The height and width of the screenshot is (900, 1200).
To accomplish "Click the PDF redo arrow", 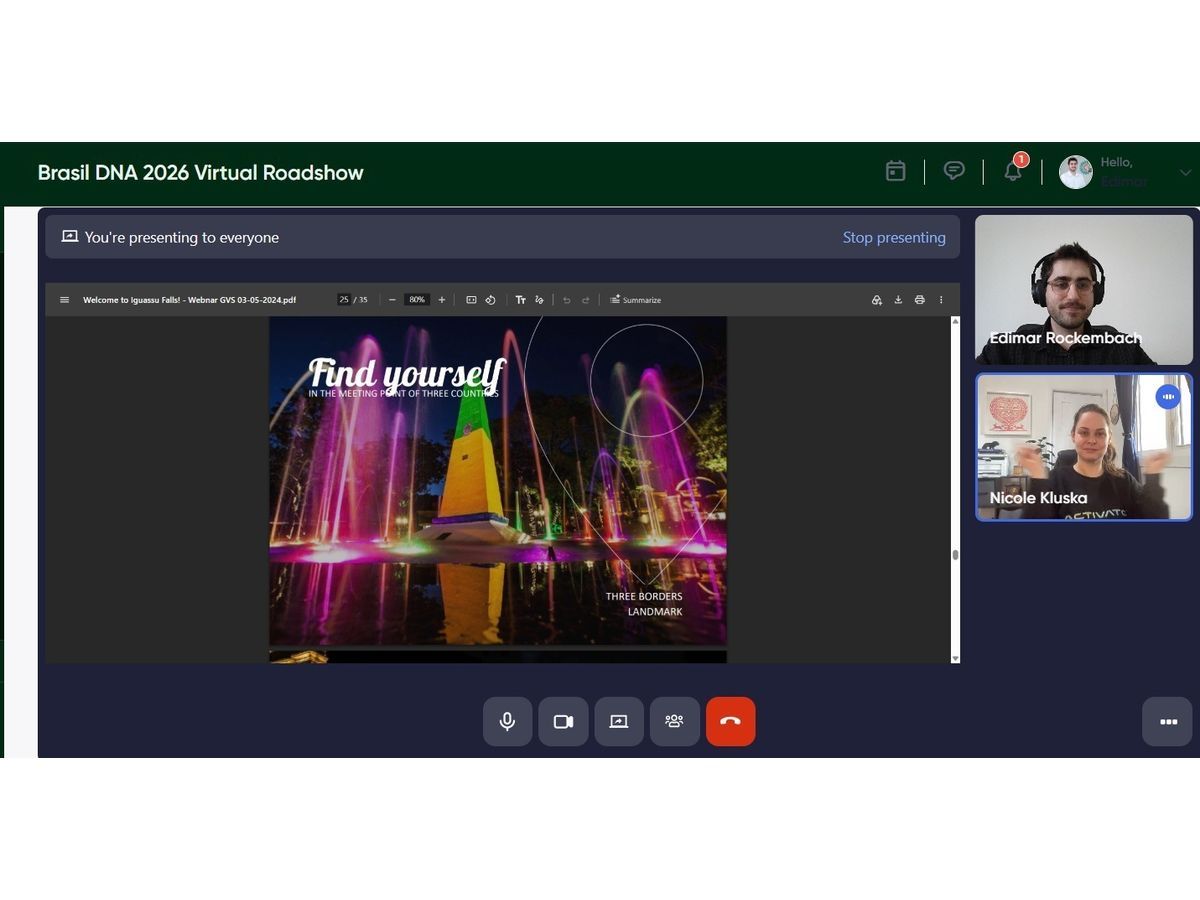I will tap(586, 300).
